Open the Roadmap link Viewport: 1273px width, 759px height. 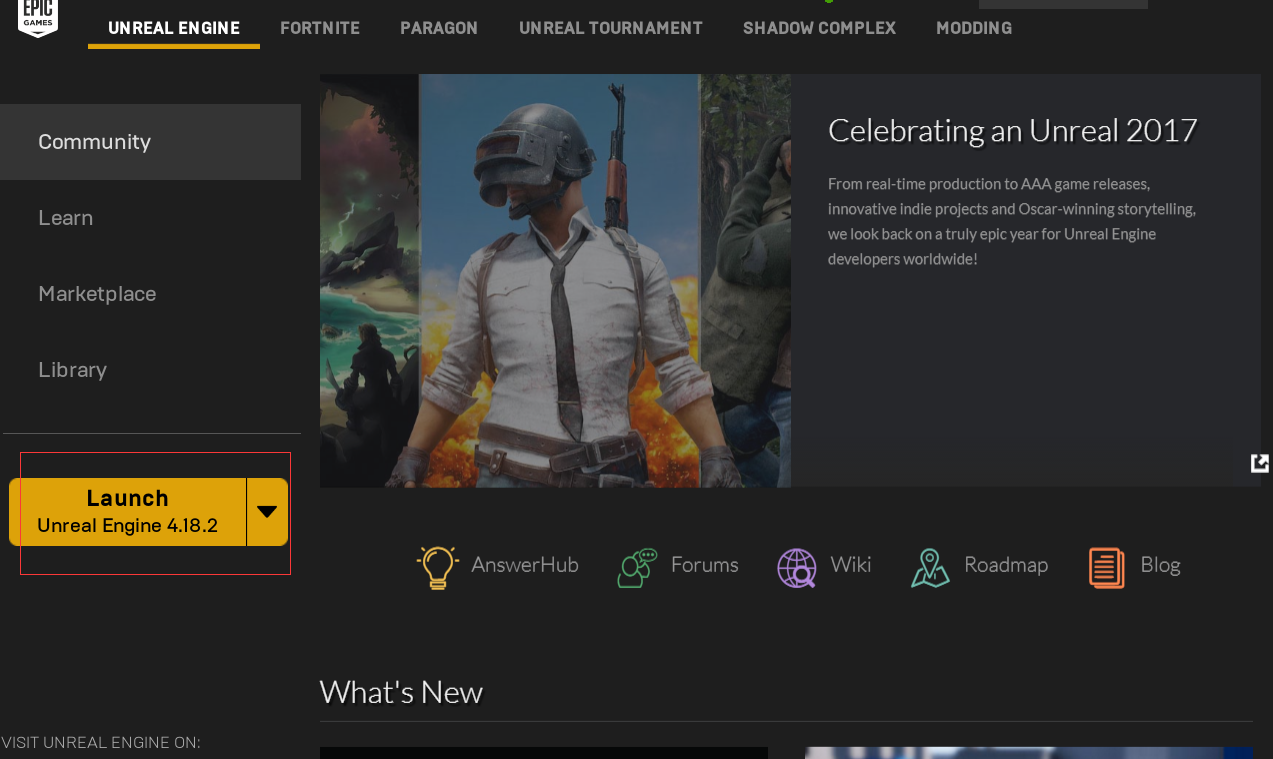click(x=1006, y=565)
